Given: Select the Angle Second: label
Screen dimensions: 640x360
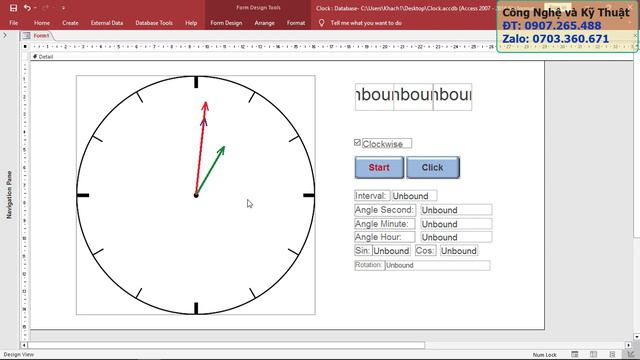Looking at the screenshot, I should [385, 210].
